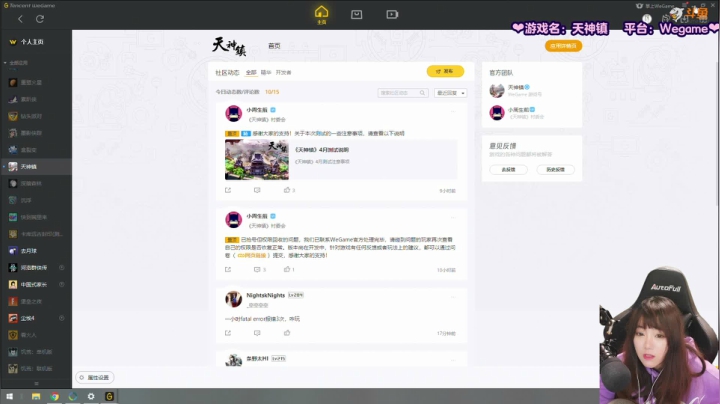Open the second post's three-dot menu
720x404 pixels.
(453, 218)
